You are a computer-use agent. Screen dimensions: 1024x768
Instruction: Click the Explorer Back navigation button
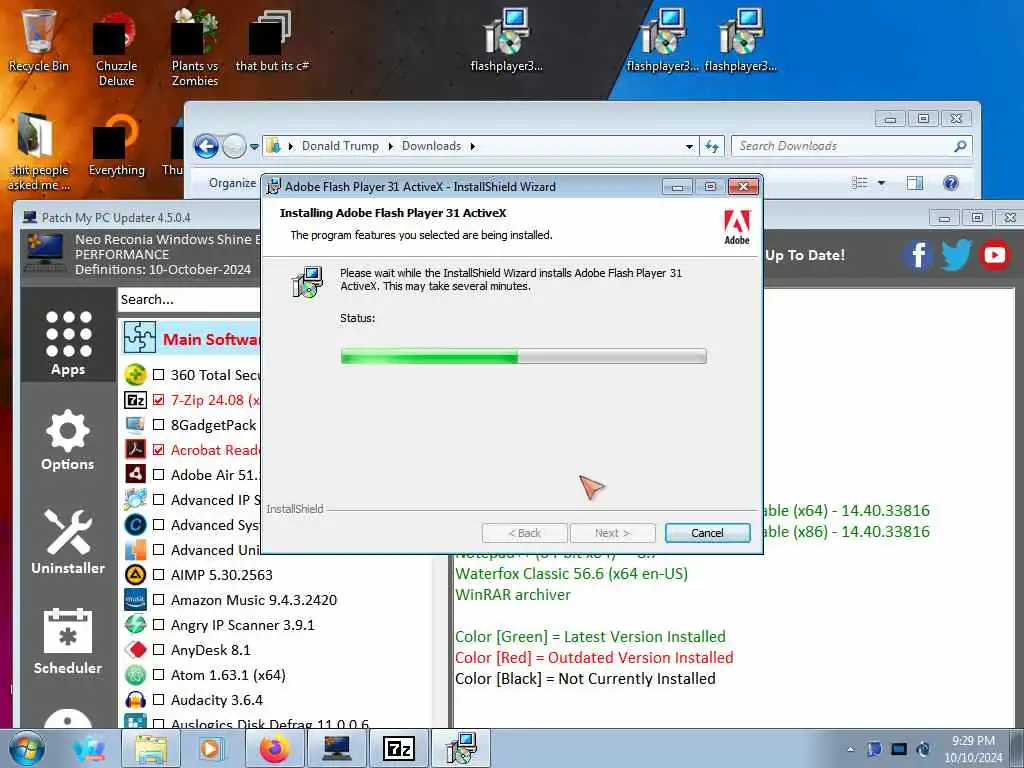tap(206, 146)
